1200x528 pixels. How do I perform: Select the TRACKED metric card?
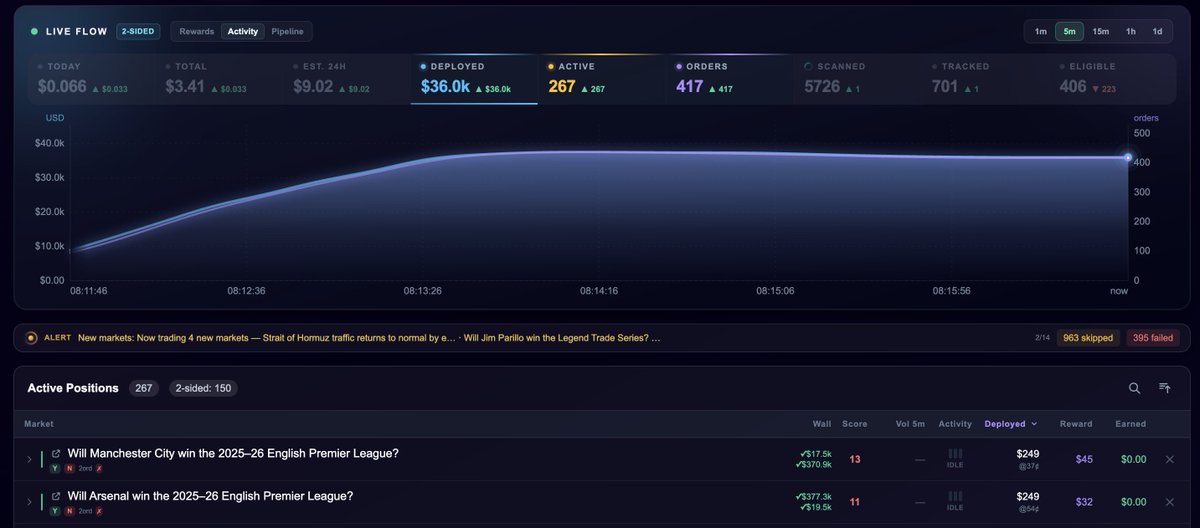(986, 79)
